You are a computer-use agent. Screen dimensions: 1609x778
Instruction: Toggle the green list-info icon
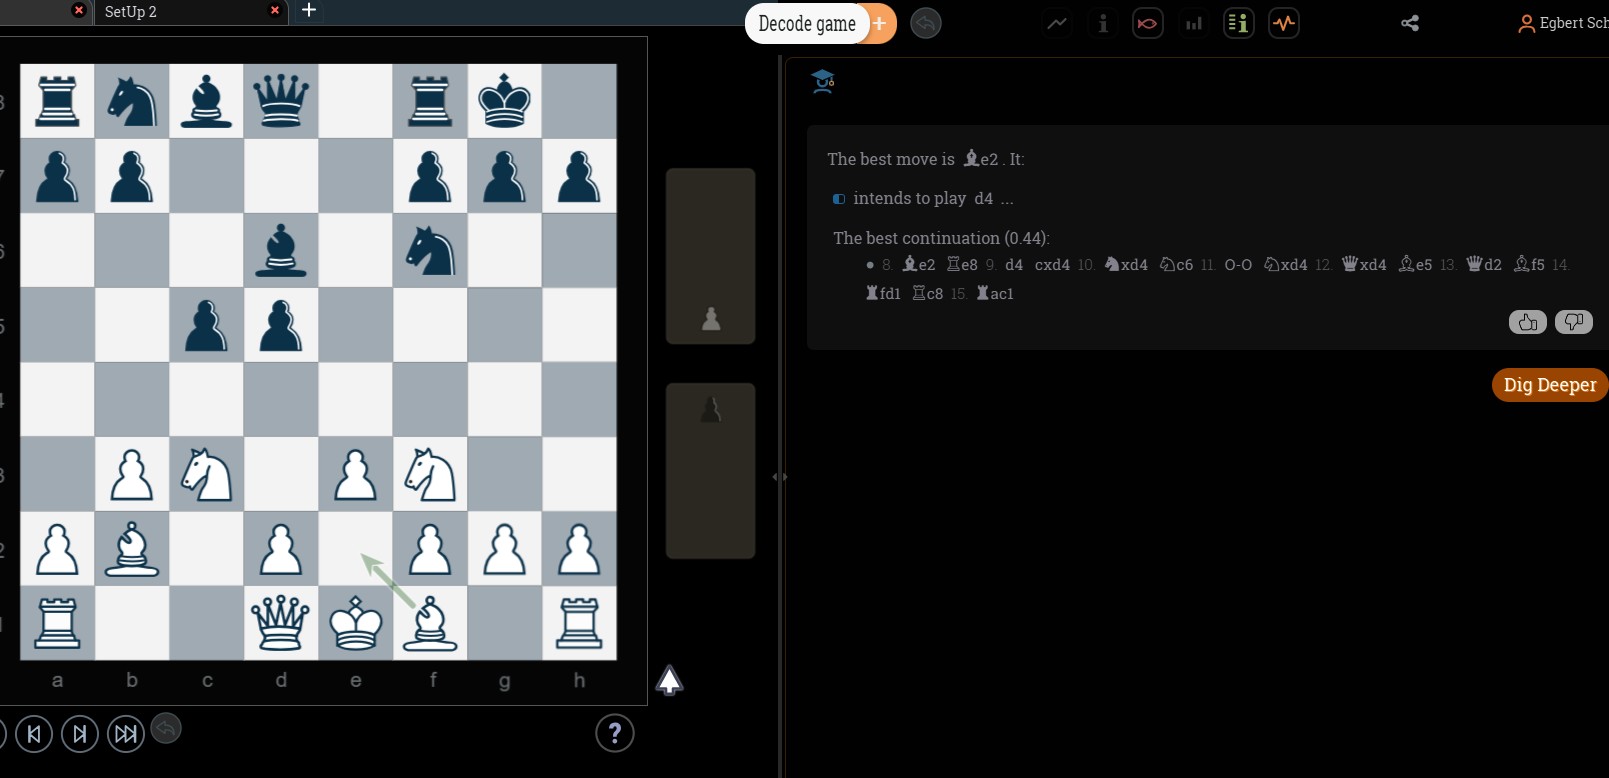(1239, 23)
